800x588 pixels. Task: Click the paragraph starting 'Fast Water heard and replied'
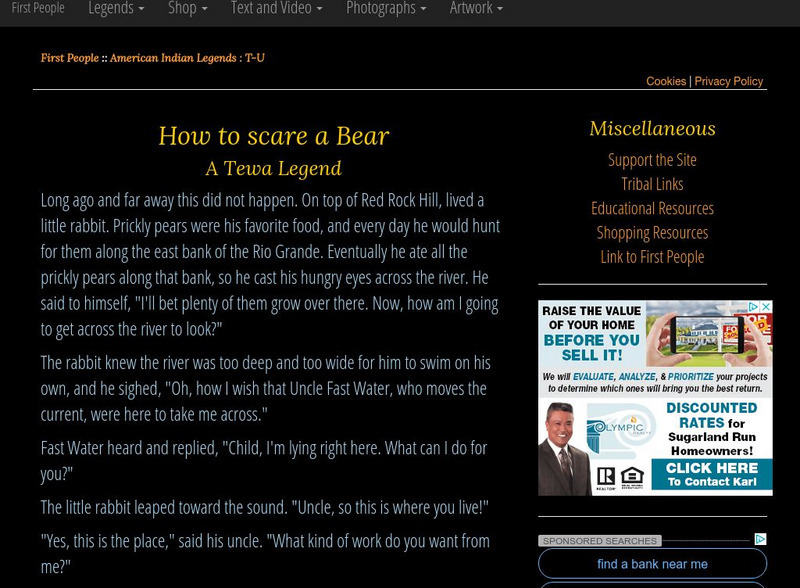pos(264,461)
